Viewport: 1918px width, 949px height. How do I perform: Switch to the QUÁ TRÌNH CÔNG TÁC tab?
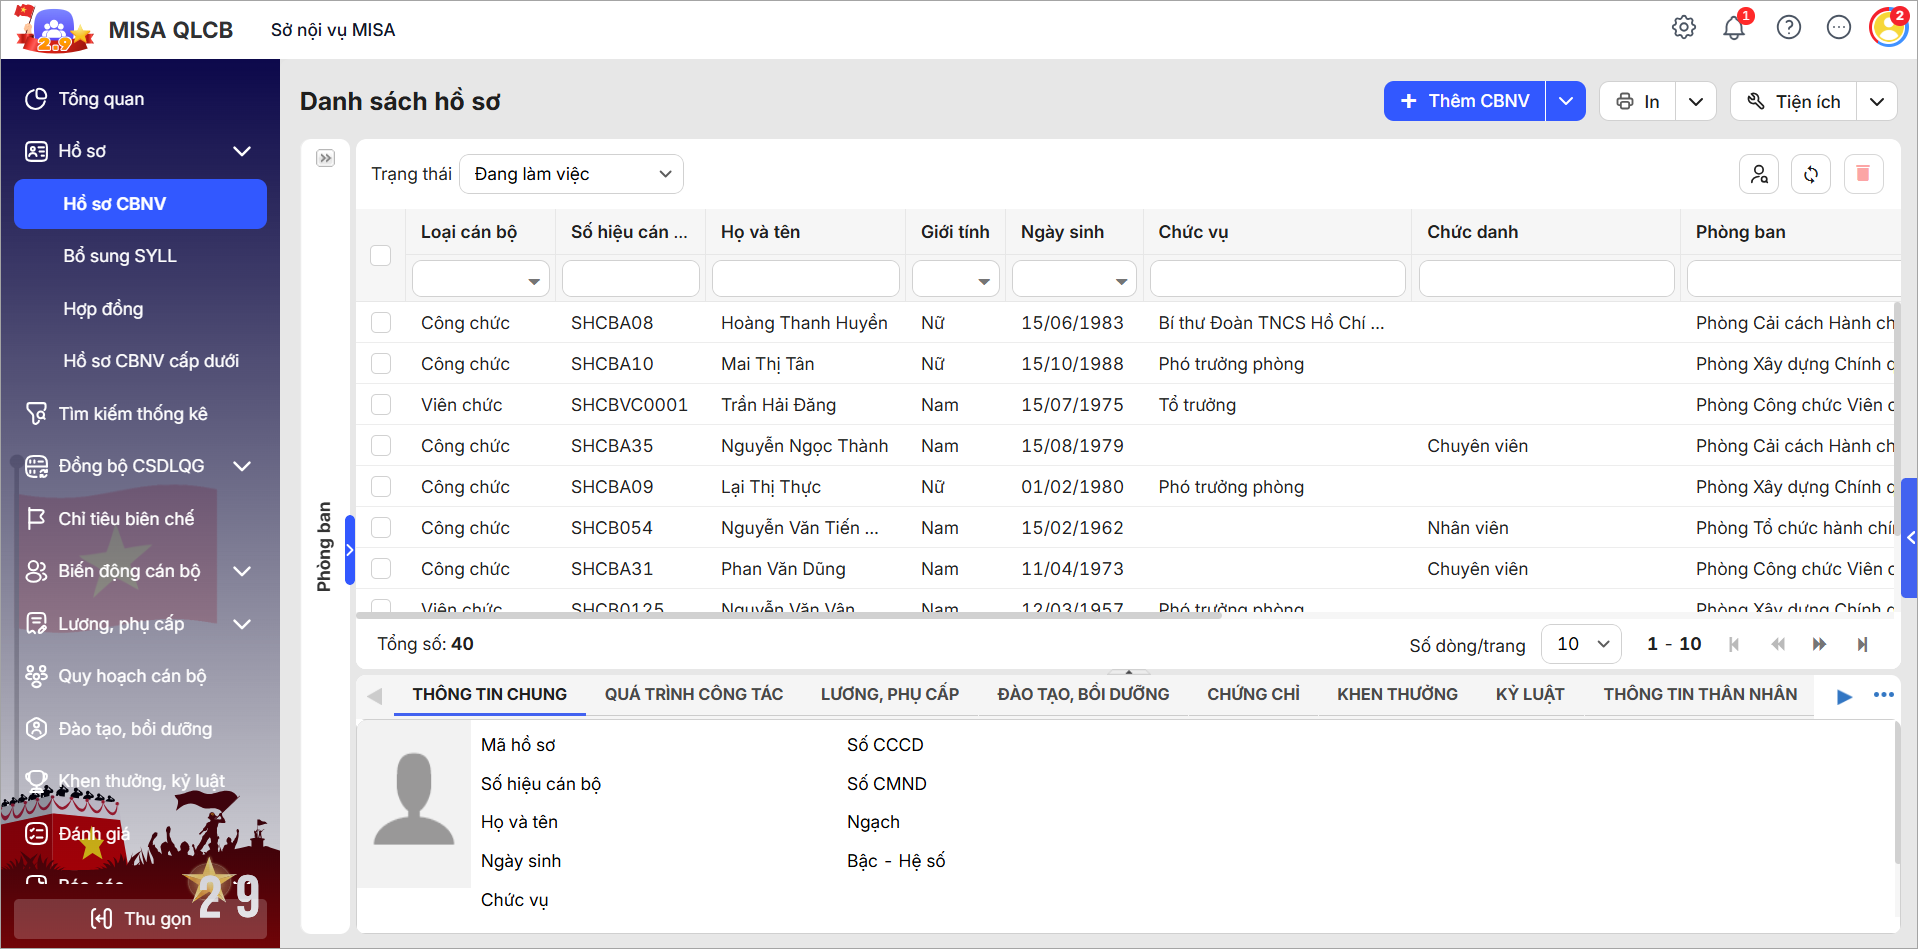pos(693,695)
